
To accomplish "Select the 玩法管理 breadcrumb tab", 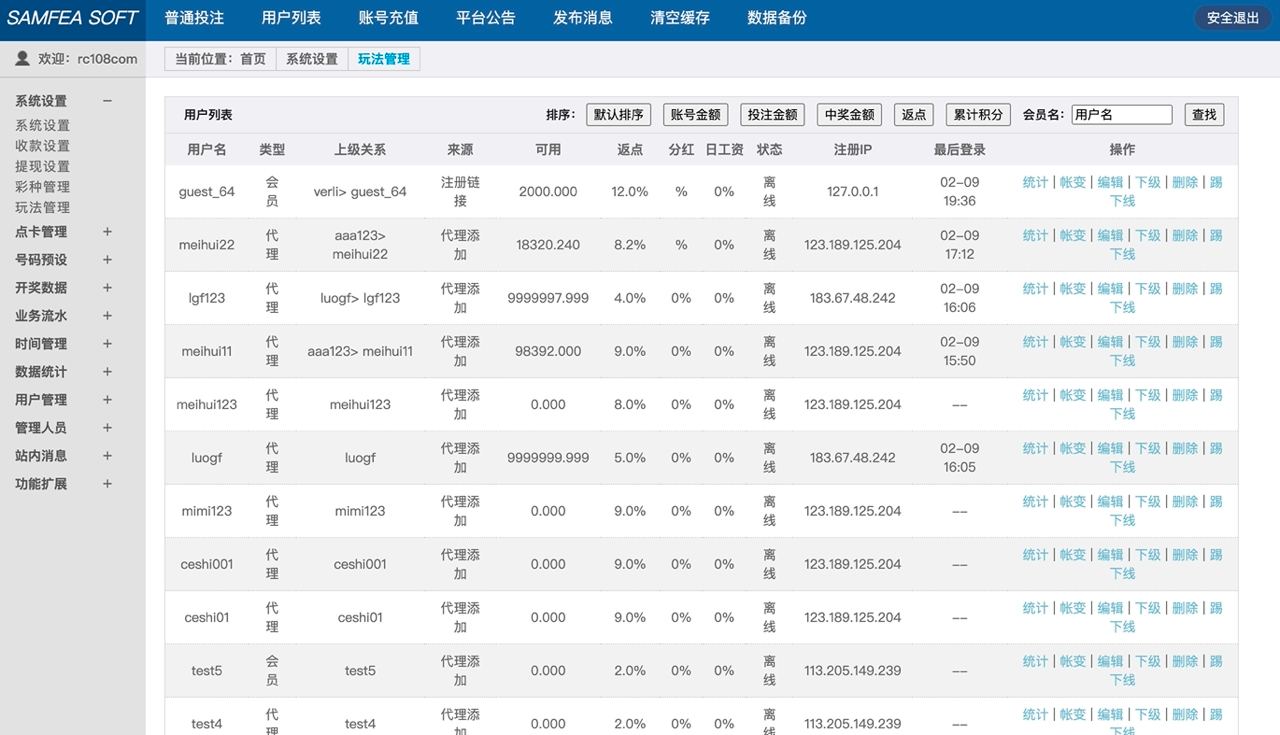I will coord(384,59).
